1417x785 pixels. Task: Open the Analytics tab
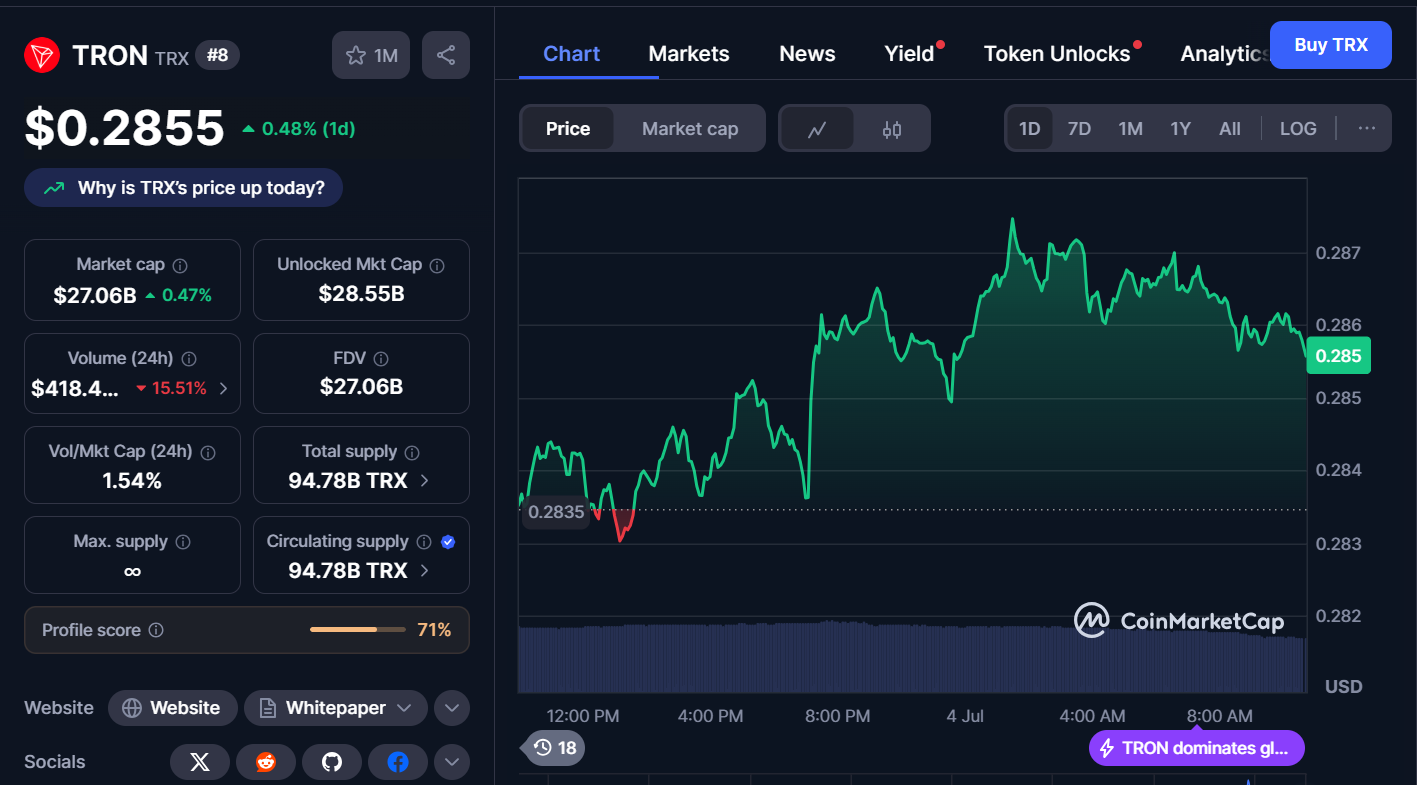tap(1224, 54)
